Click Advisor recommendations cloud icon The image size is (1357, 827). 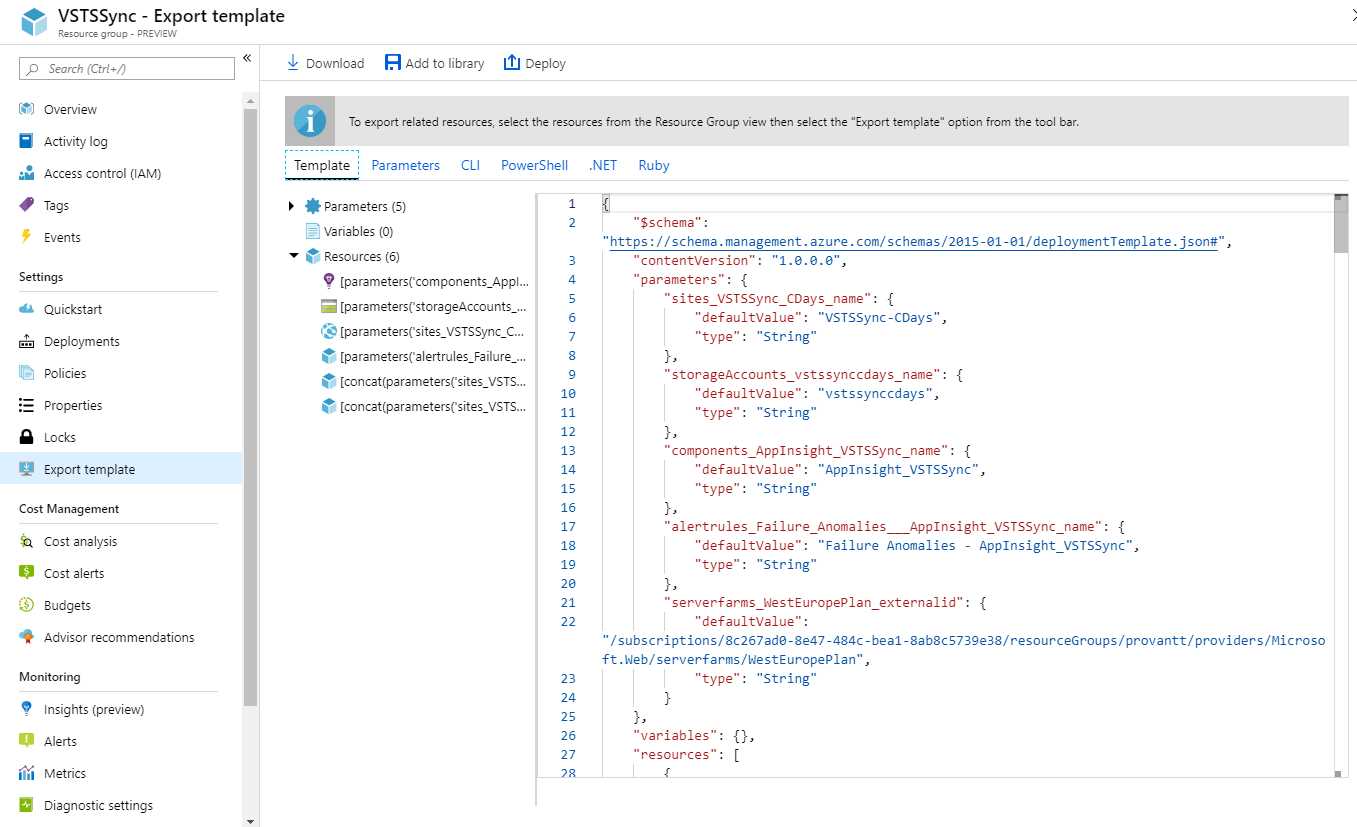[x=27, y=637]
